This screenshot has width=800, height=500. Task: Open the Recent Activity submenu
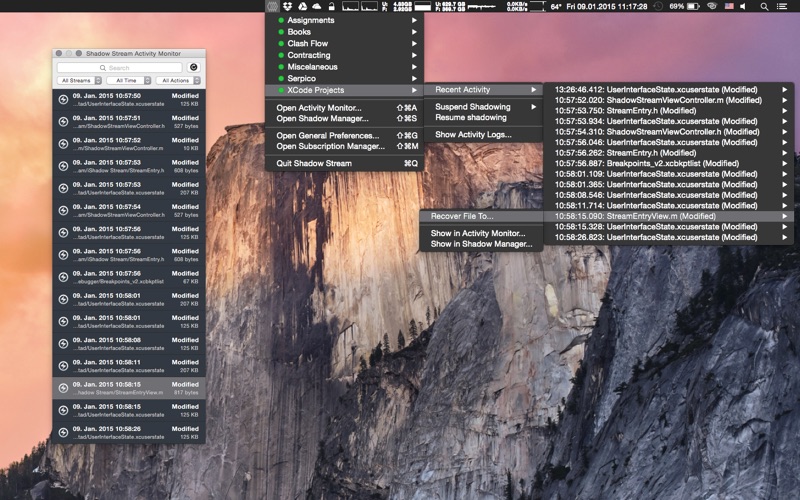pyautogui.click(x=484, y=89)
